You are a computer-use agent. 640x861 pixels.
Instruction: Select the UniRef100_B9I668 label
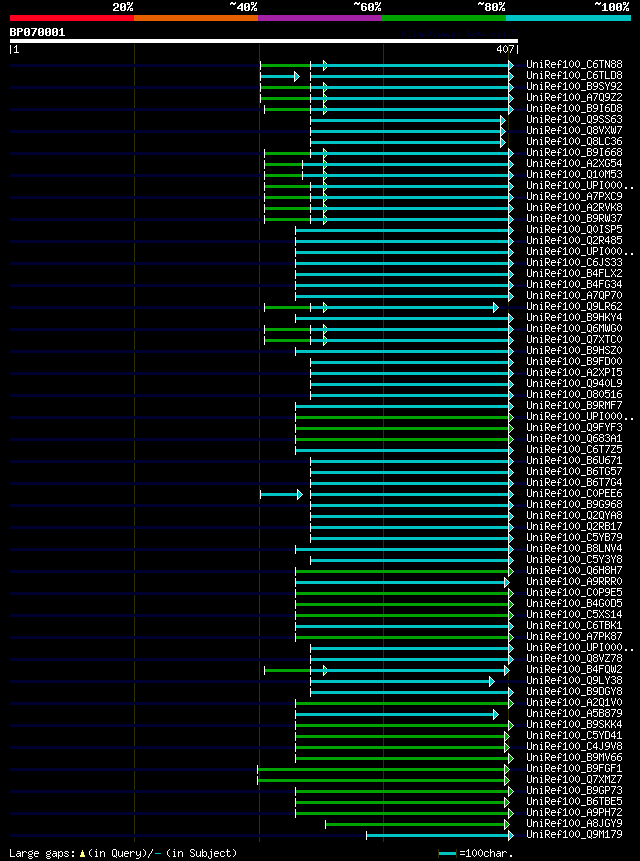tap(574, 152)
